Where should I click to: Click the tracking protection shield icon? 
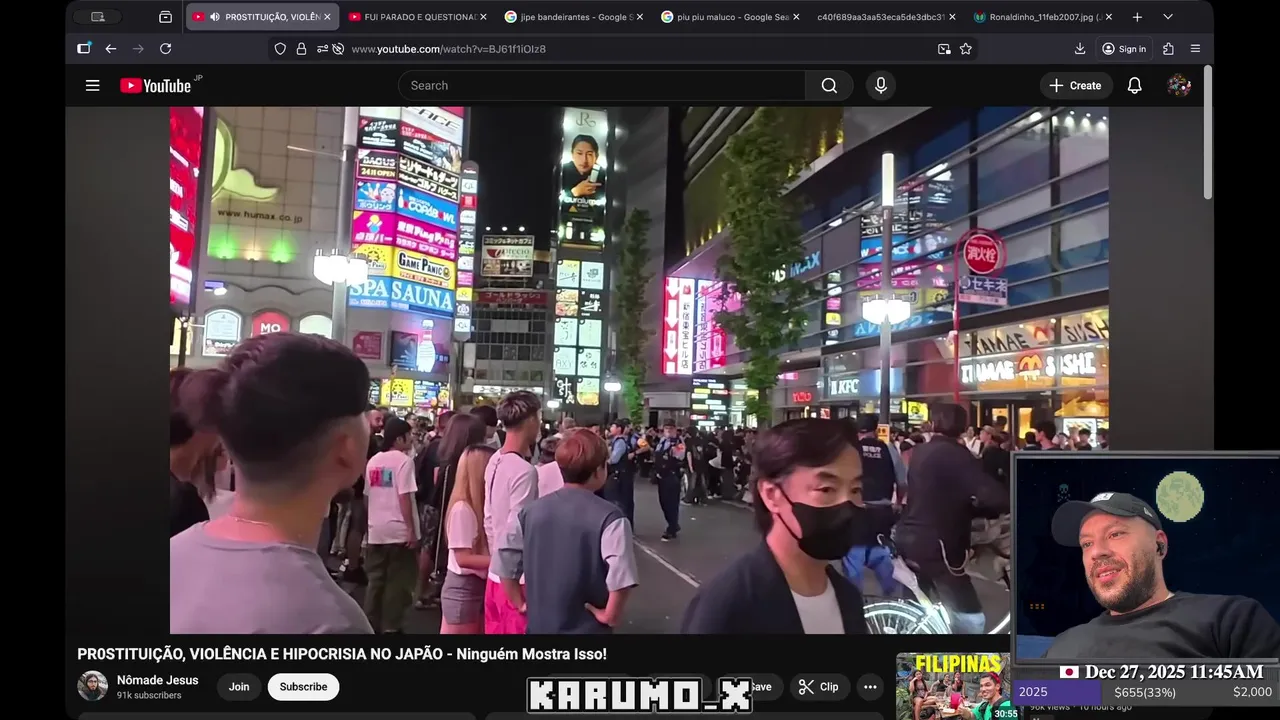(x=280, y=49)
